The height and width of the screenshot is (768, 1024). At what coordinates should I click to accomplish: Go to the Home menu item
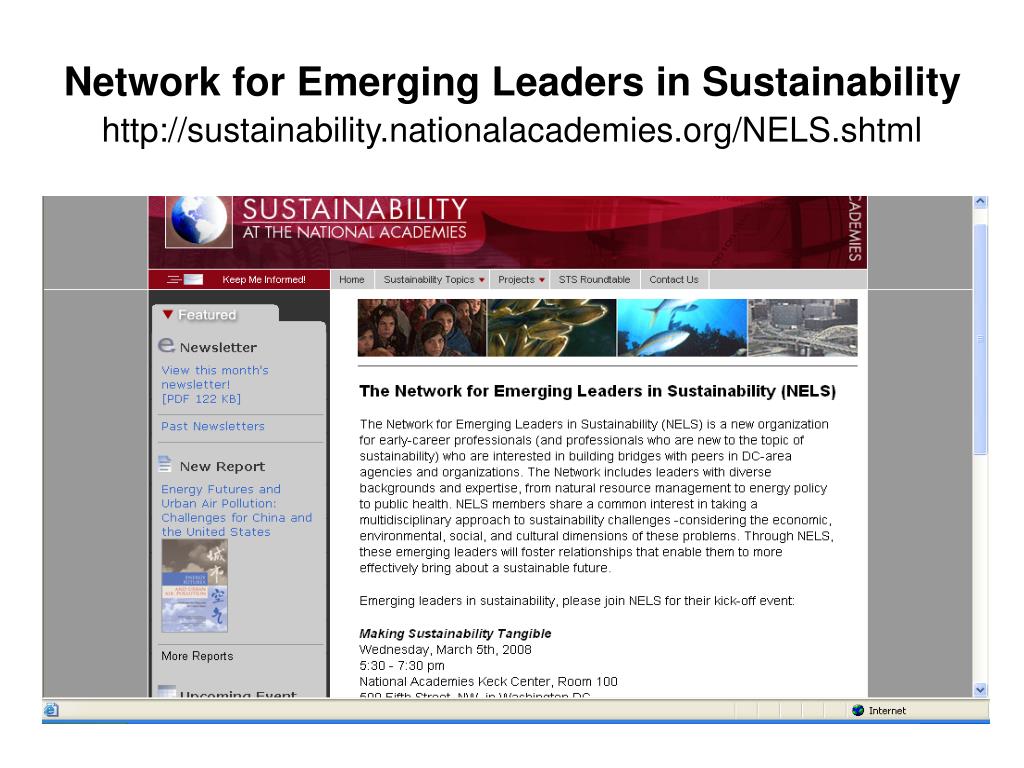(351, 280)
